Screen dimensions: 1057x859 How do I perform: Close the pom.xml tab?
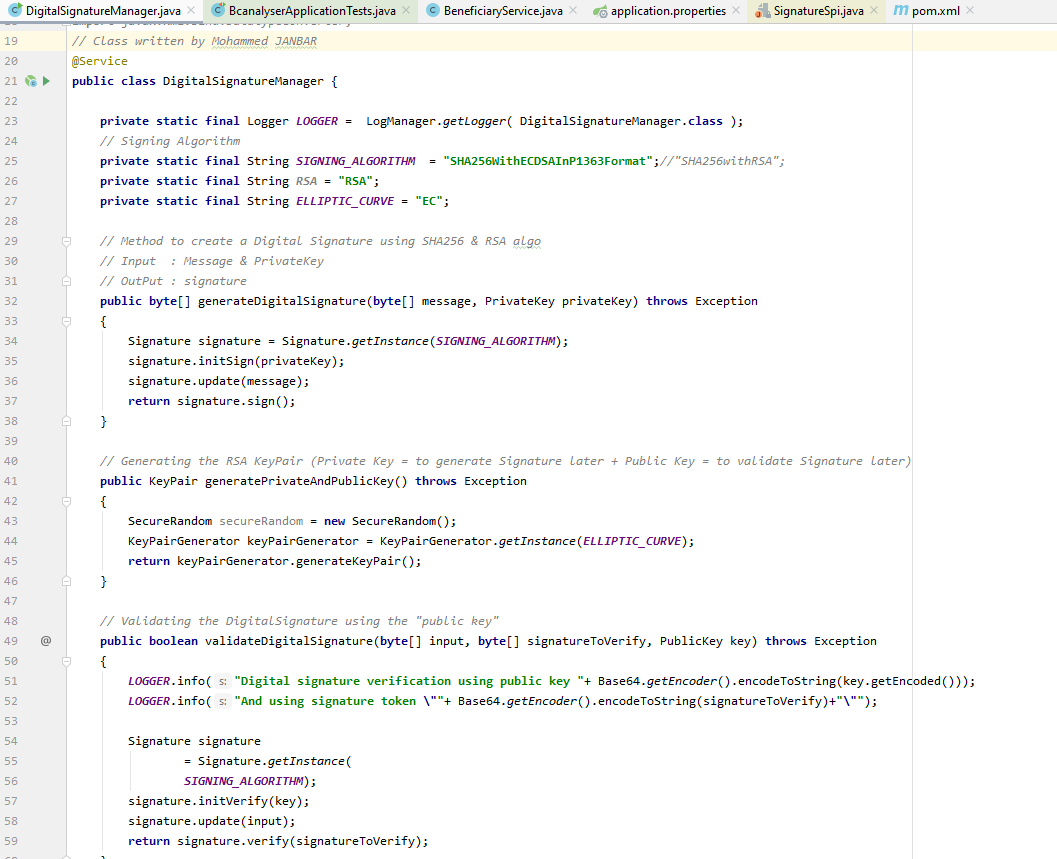coord(970,11)
